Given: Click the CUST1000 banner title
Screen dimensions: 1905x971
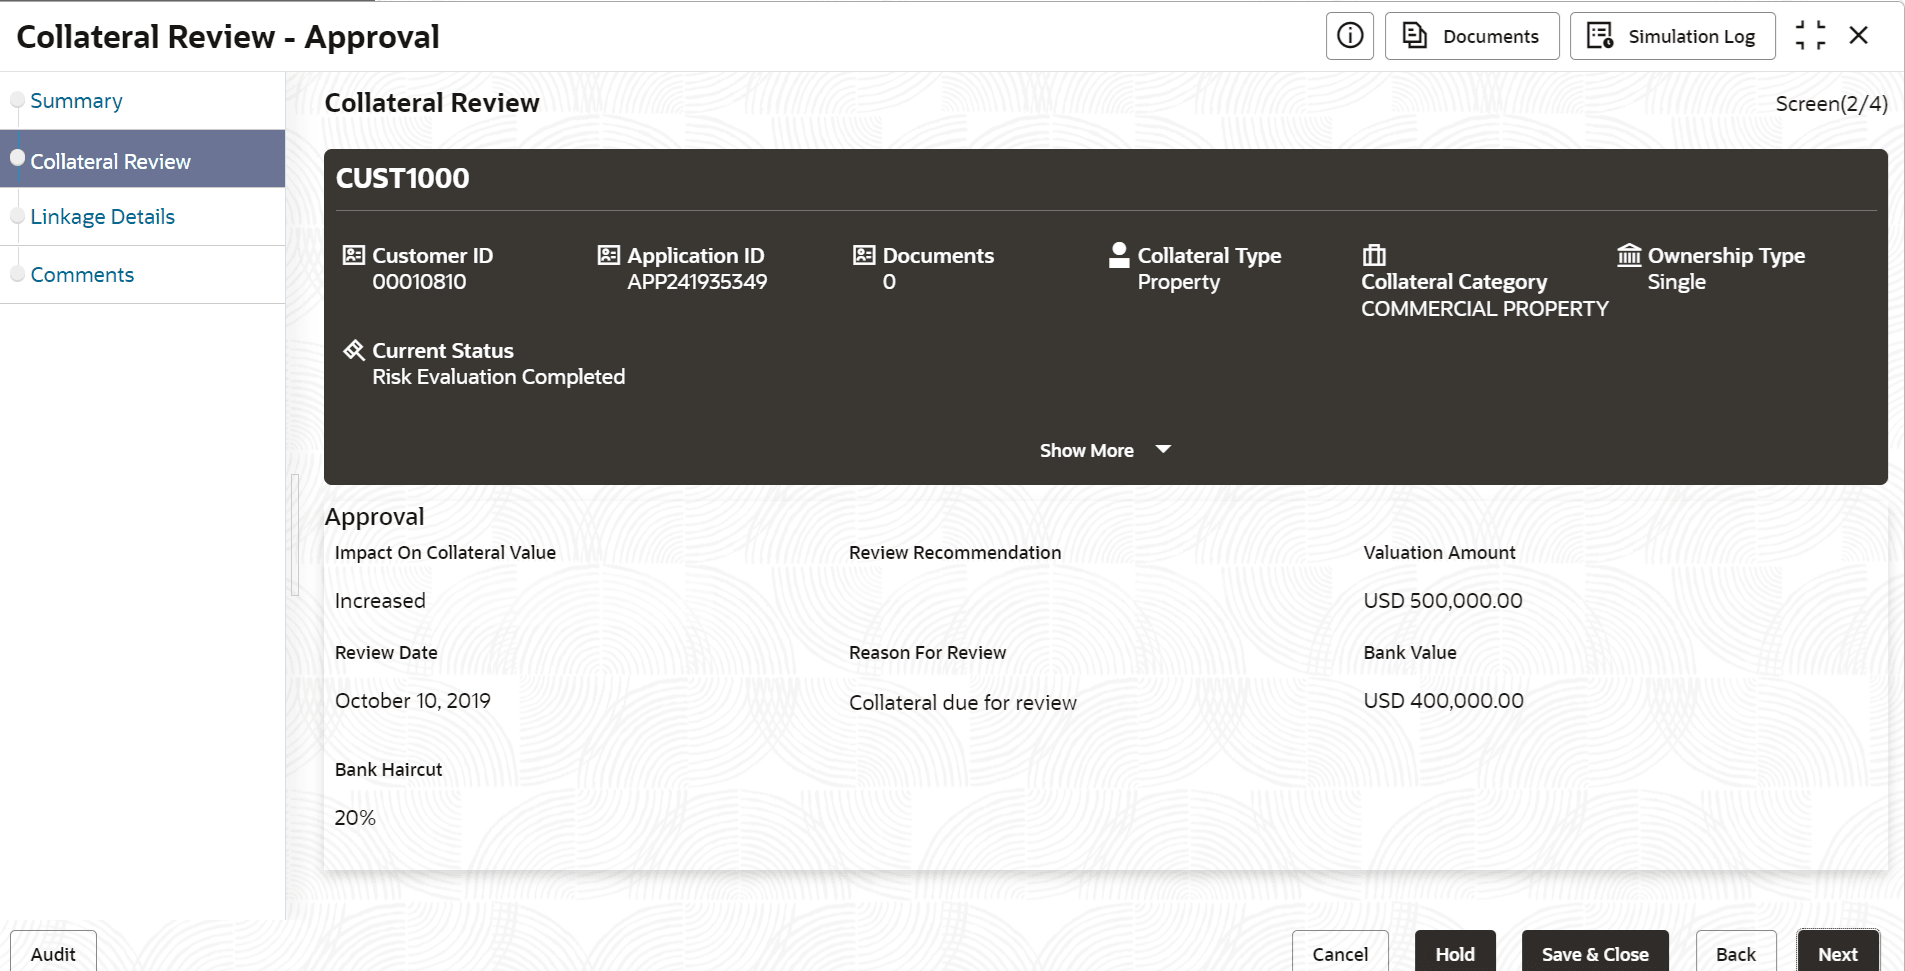Looking at the screenshot, I should [x=402, y=178].
